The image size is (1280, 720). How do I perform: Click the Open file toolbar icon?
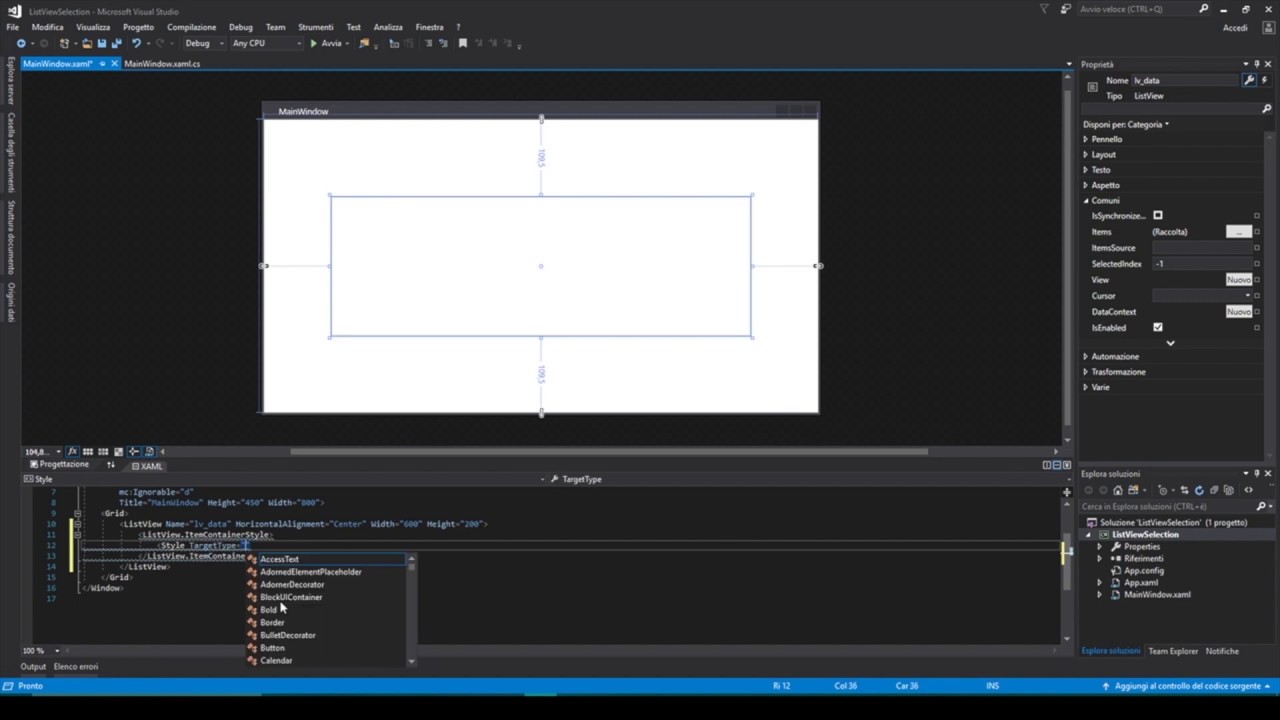coord(86,43)
